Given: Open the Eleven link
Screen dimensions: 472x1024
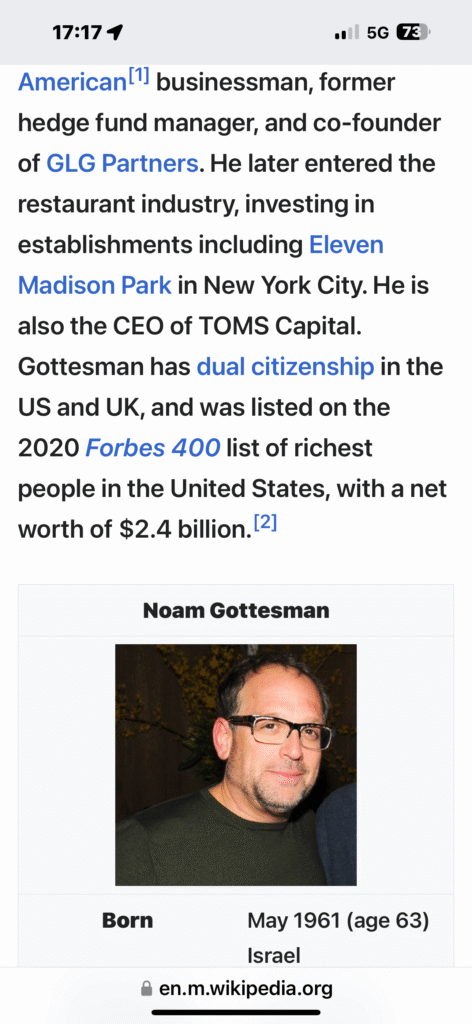Looking at the screenshot, I should (346, 245).
